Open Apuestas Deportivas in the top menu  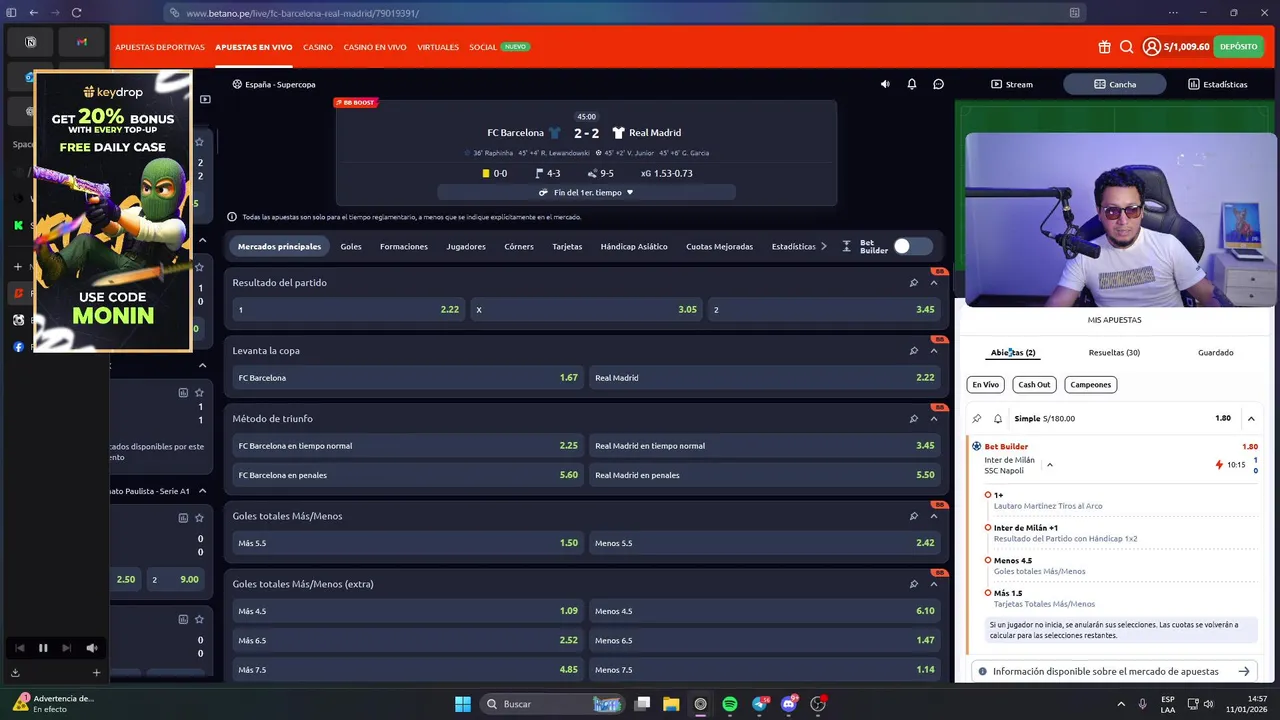pyautogui.click(x=160, y=47)
